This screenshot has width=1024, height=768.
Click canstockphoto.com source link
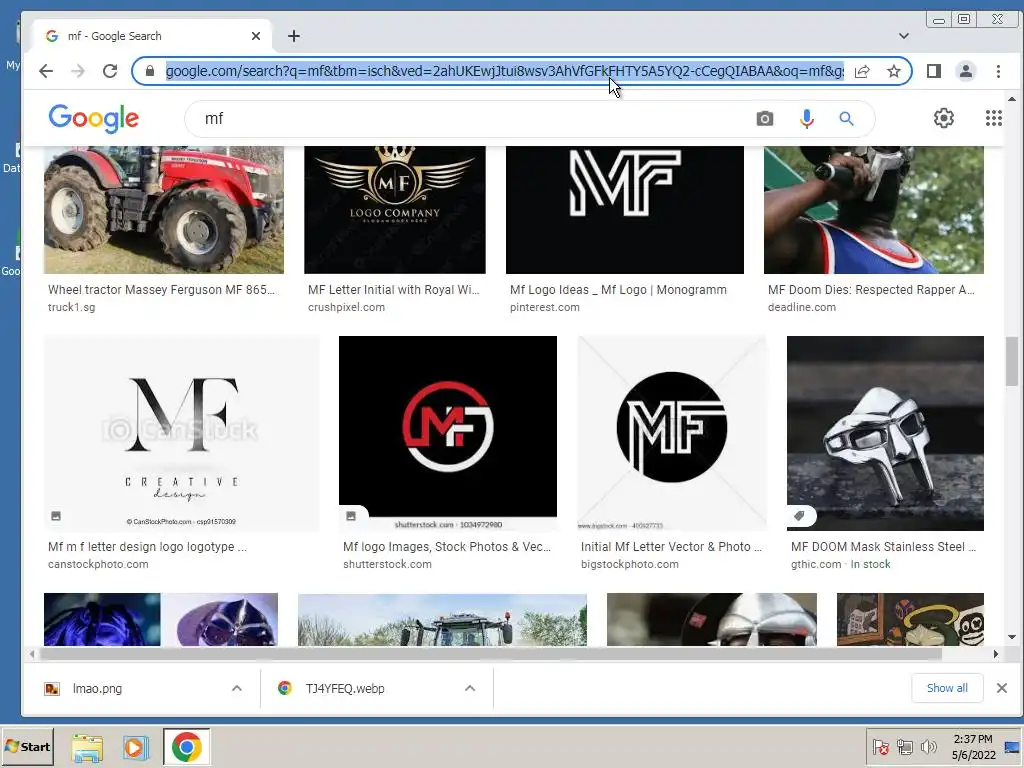(x=98, y=564)
